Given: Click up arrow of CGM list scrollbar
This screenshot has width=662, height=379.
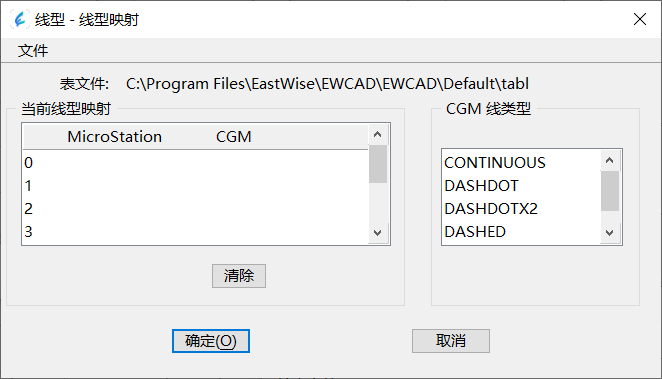Looking at the screenshot, I should tap(609, 160).
